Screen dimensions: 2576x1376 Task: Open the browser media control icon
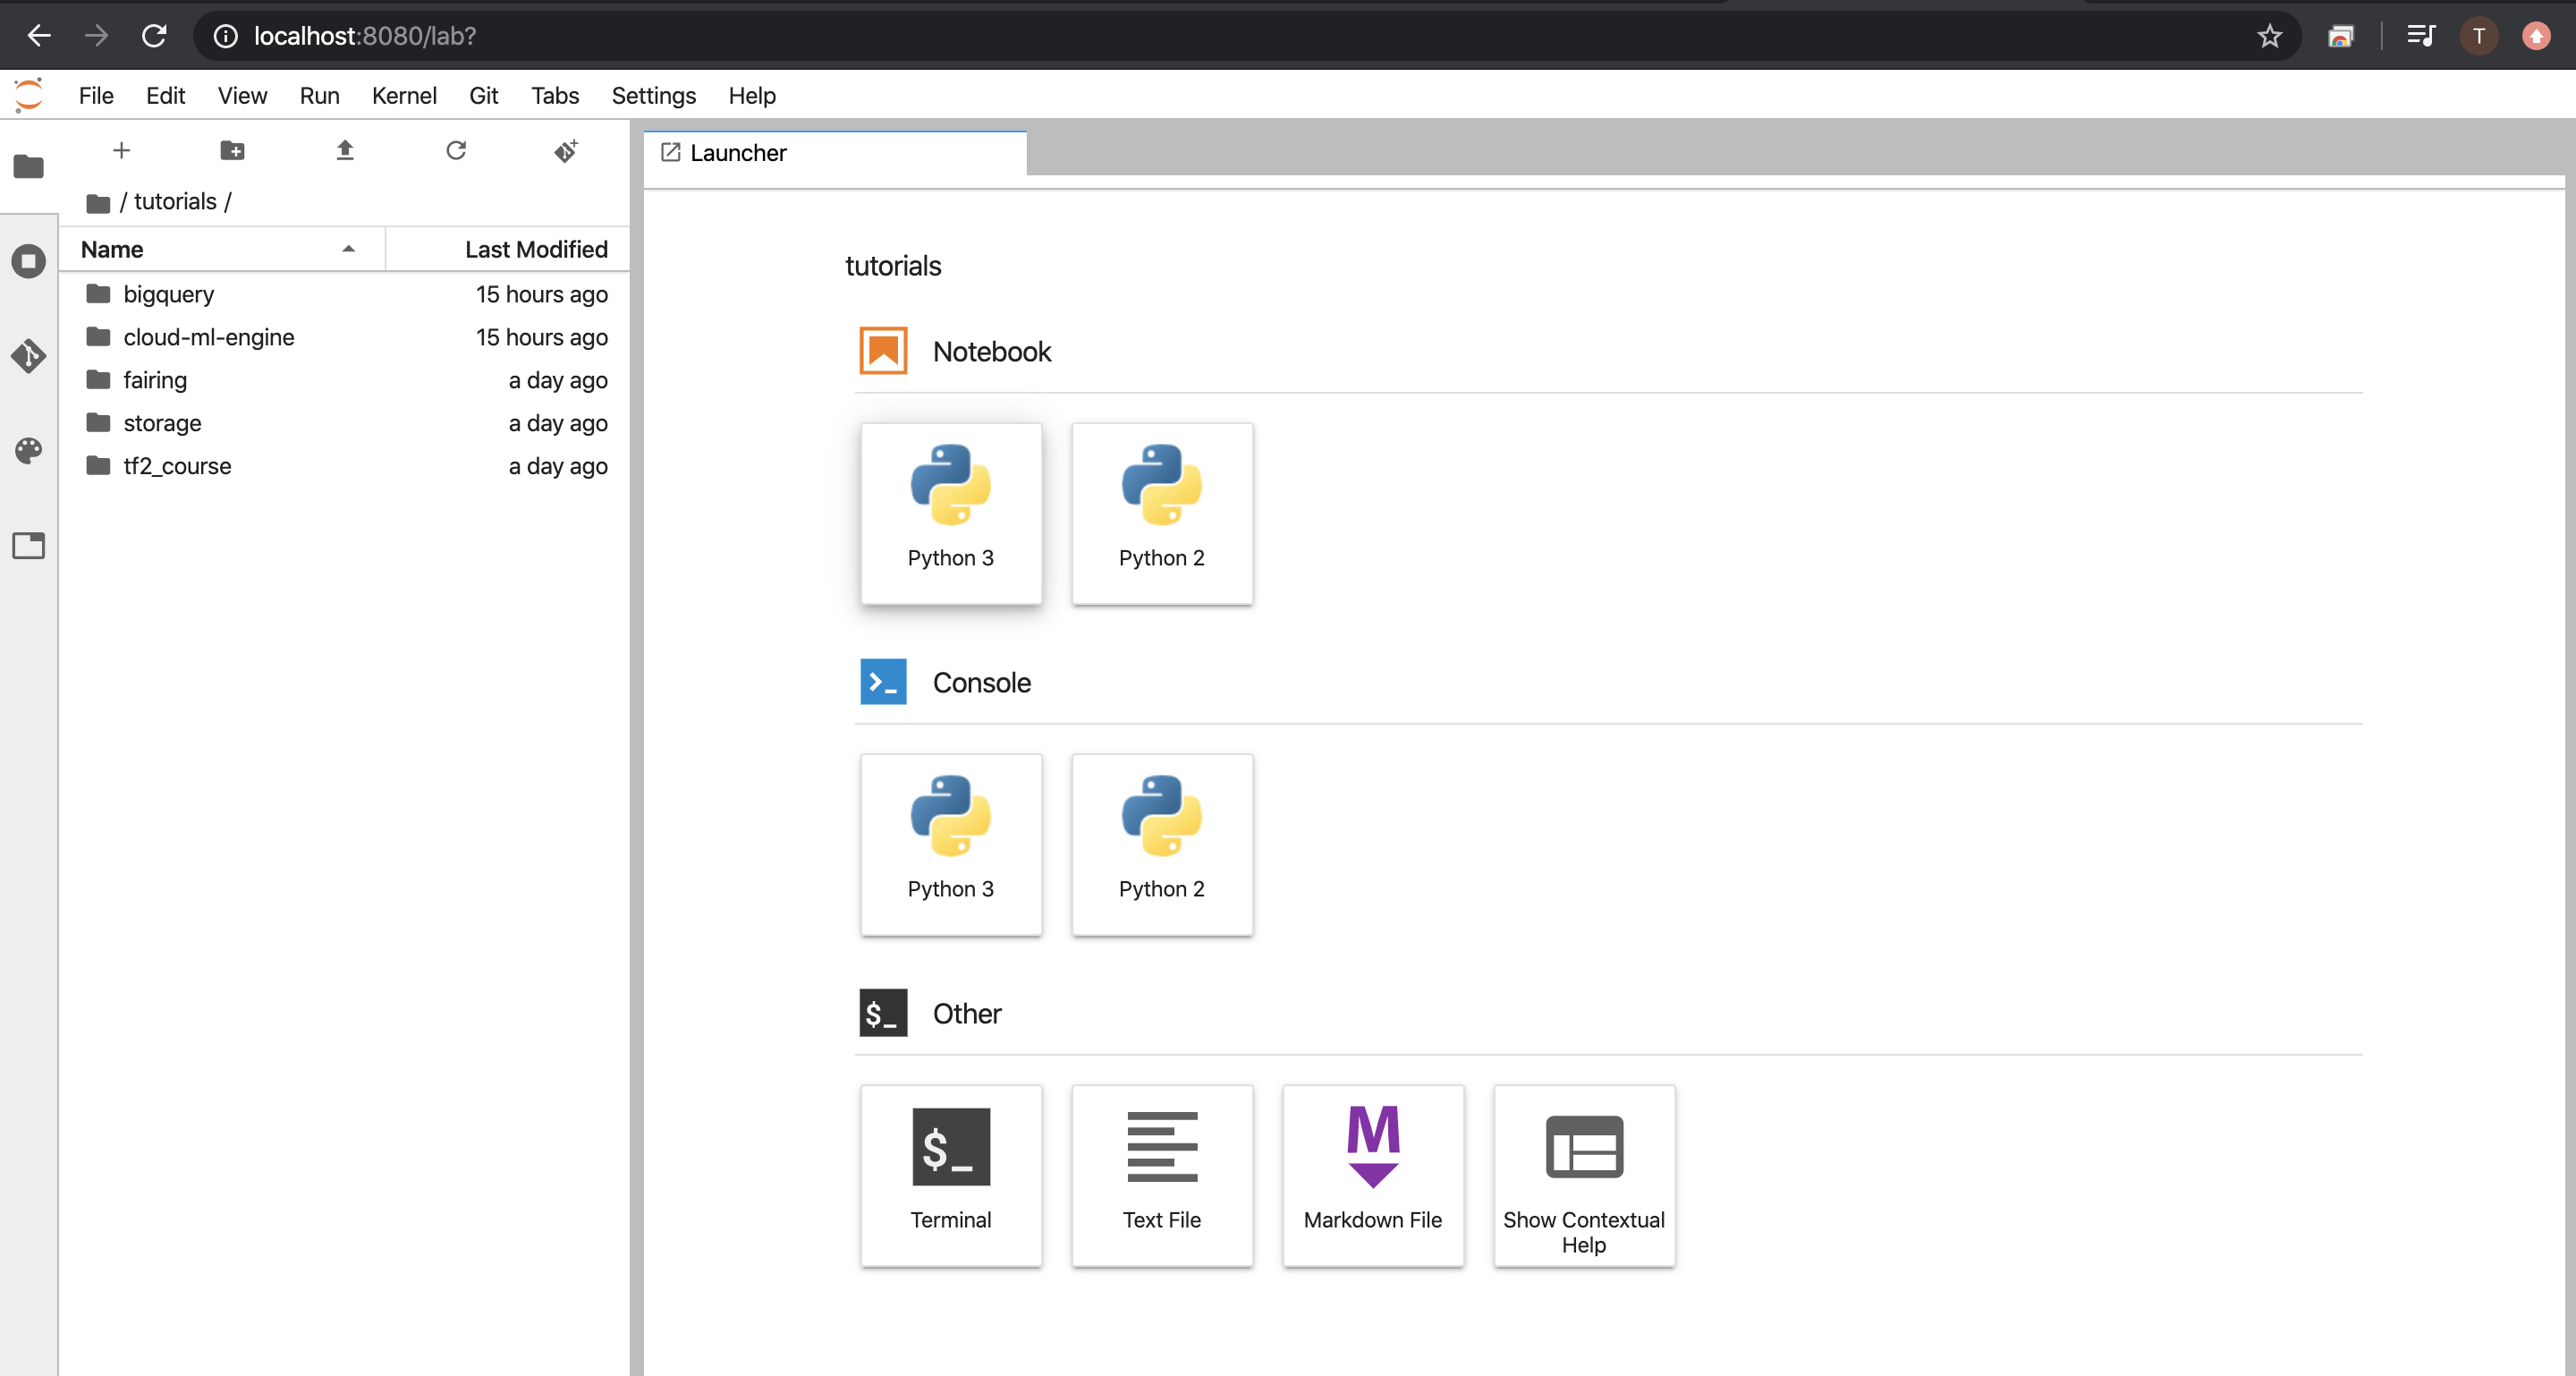click(2420, 36)
